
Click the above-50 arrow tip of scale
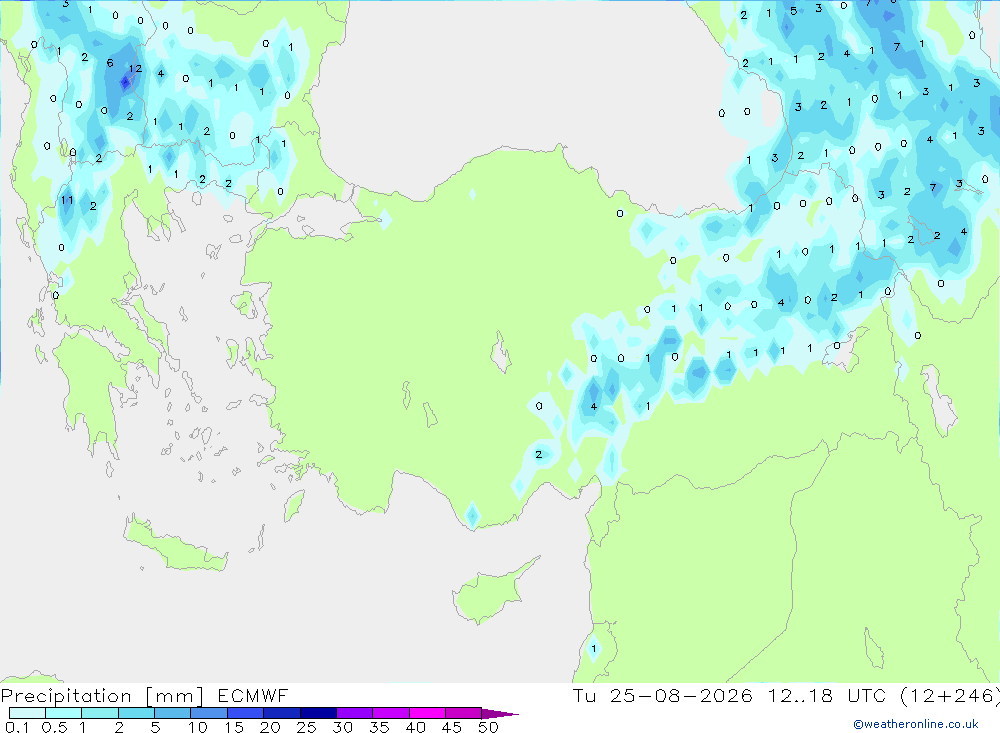coord(500,714)
